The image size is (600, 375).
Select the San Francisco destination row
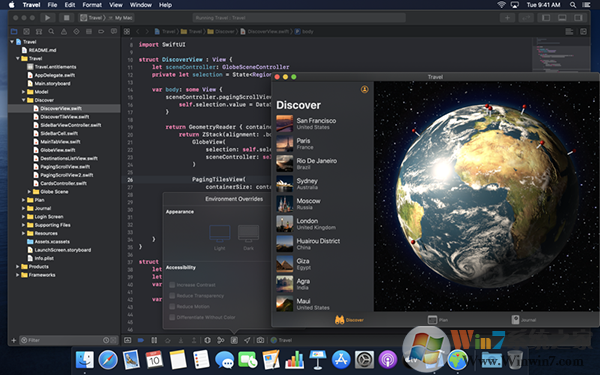point(322,124)
